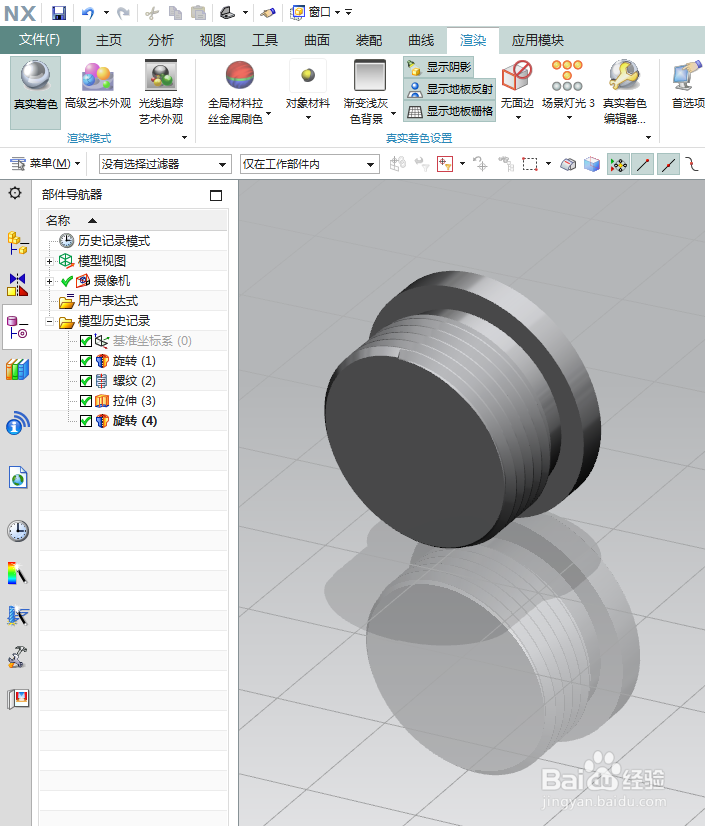Open 首选项 preferences icon

click(x=687, y=76)
